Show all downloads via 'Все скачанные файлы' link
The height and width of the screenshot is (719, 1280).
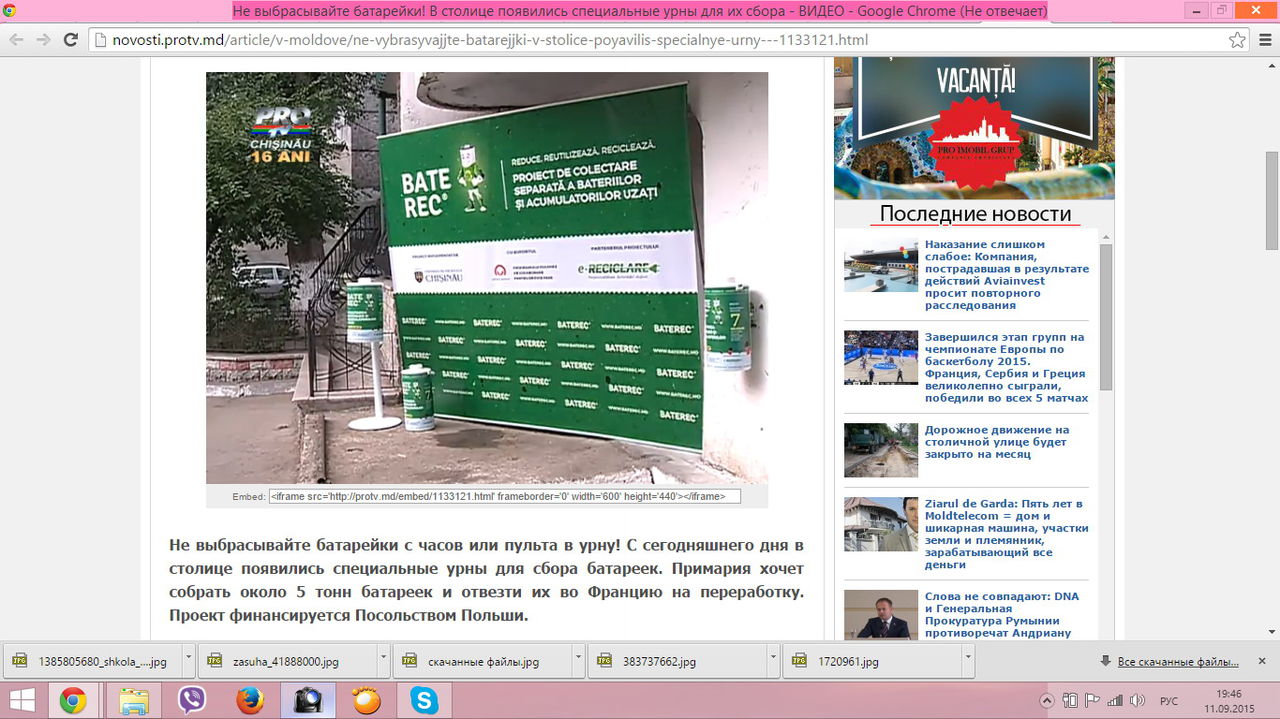[x=1177, y=662]
